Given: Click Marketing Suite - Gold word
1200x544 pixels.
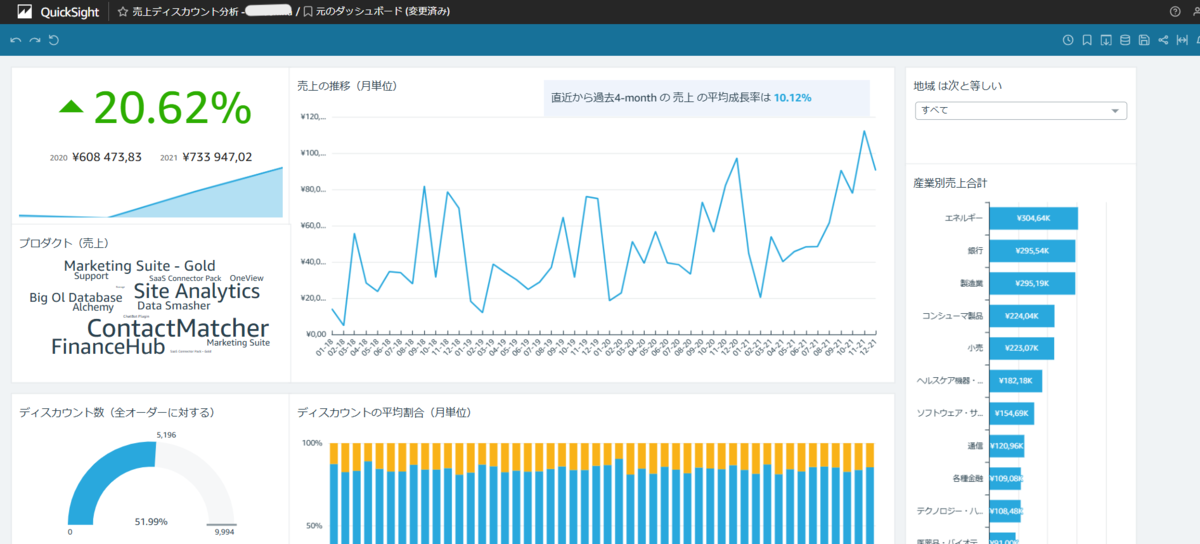Looking at the screenshot, I should point(140,266).
